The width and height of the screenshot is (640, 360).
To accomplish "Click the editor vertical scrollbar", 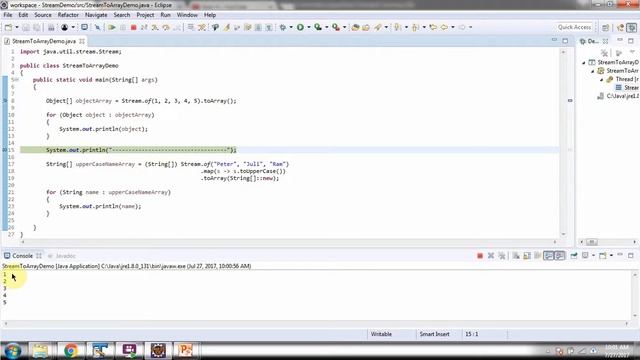I will pos(563,143).
